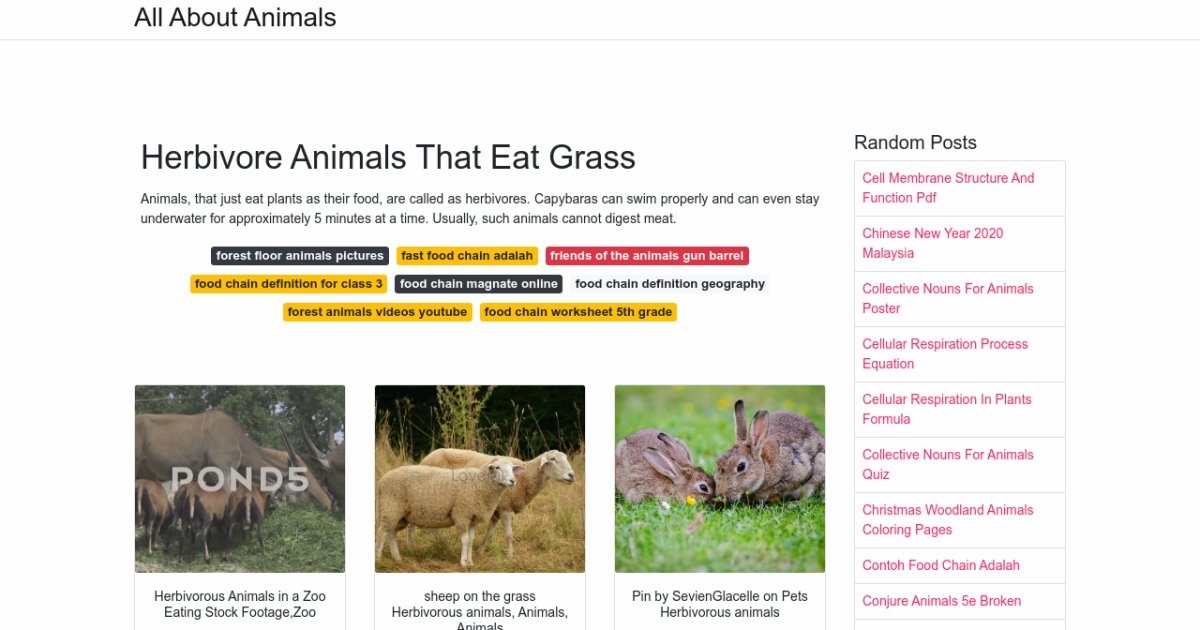1200x630 pixels.
Task: Open 'Collective Nouns For Animals Poster' post
Action: point(947,298)
